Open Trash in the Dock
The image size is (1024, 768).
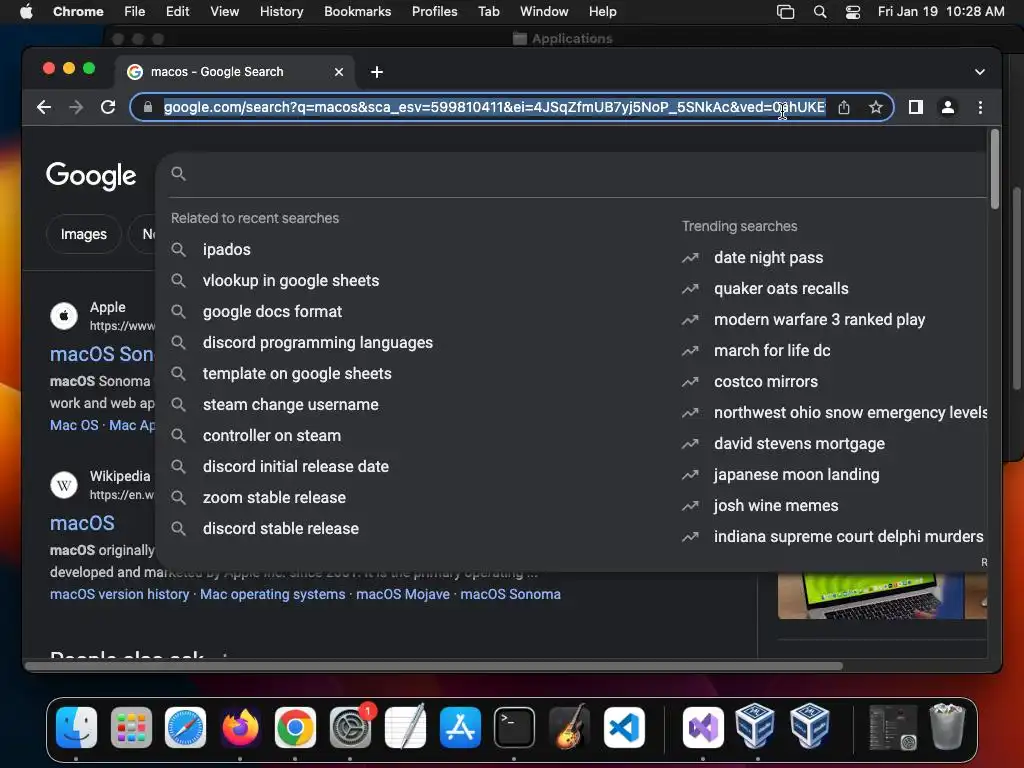[947, 726]
